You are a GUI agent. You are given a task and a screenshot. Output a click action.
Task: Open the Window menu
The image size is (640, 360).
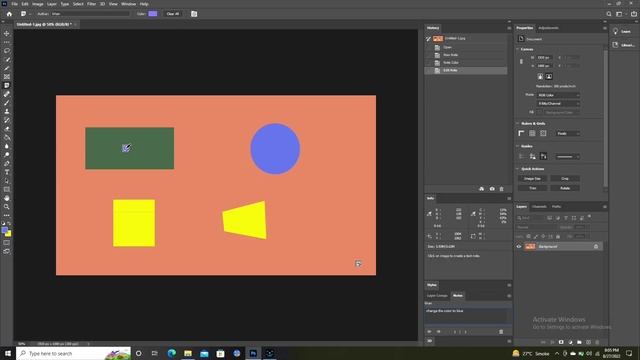point(128,4)
